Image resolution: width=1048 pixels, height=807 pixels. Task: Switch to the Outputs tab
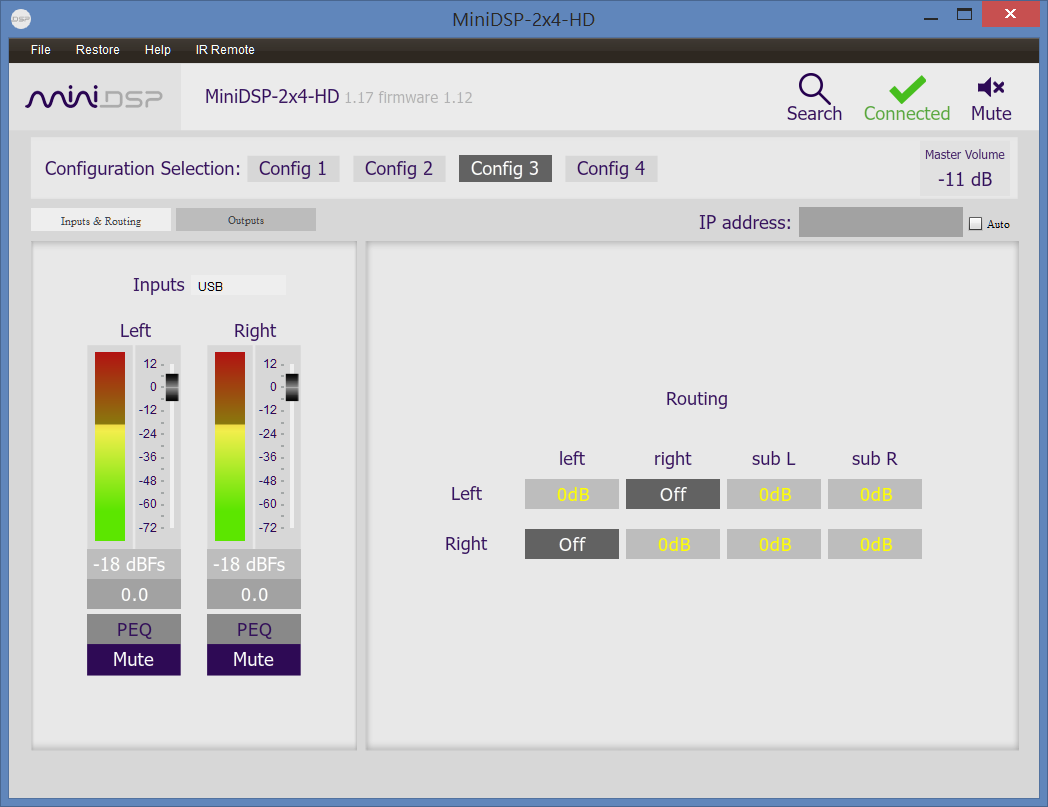[x=246, y=220]
